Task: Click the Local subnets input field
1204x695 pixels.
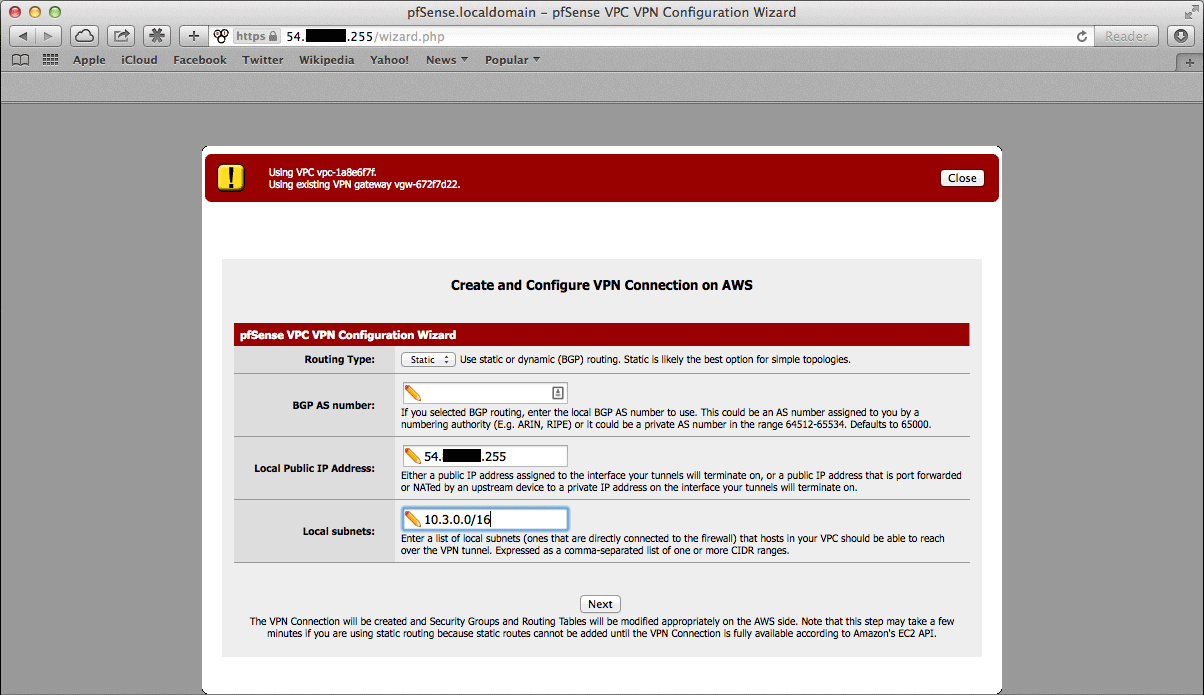Action: (x=492, y=519)
